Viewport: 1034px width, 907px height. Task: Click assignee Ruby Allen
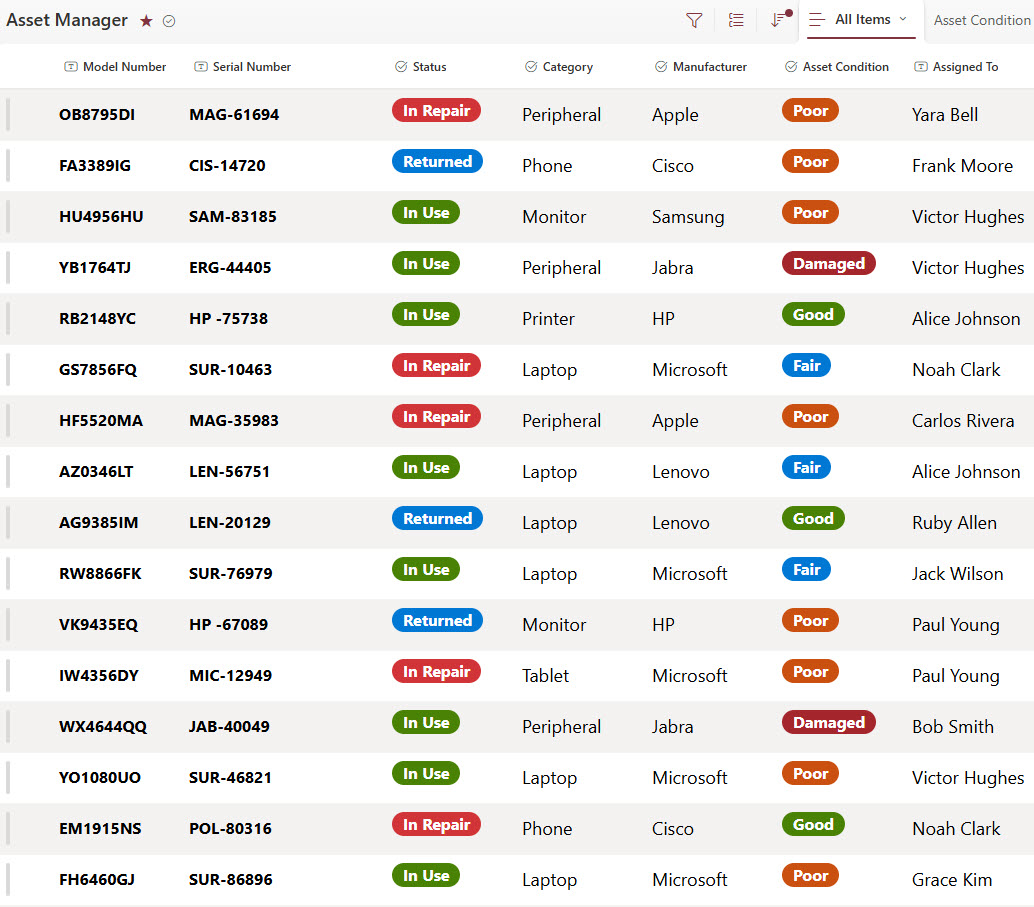[954, 523]
